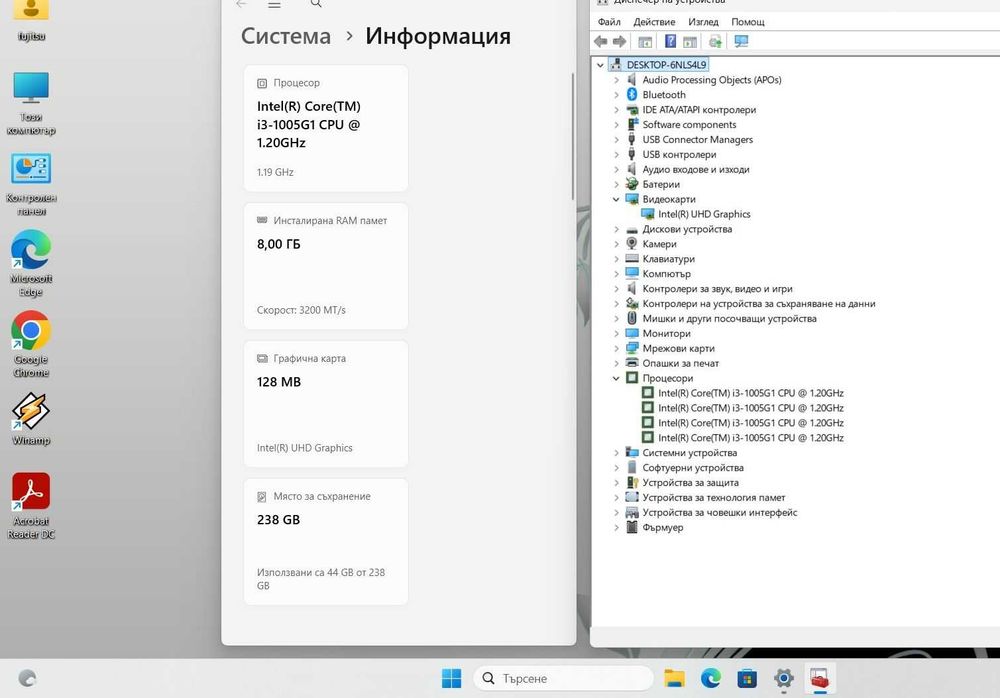Open the Място за съхранение card
1000x698 pixels.
326,542
